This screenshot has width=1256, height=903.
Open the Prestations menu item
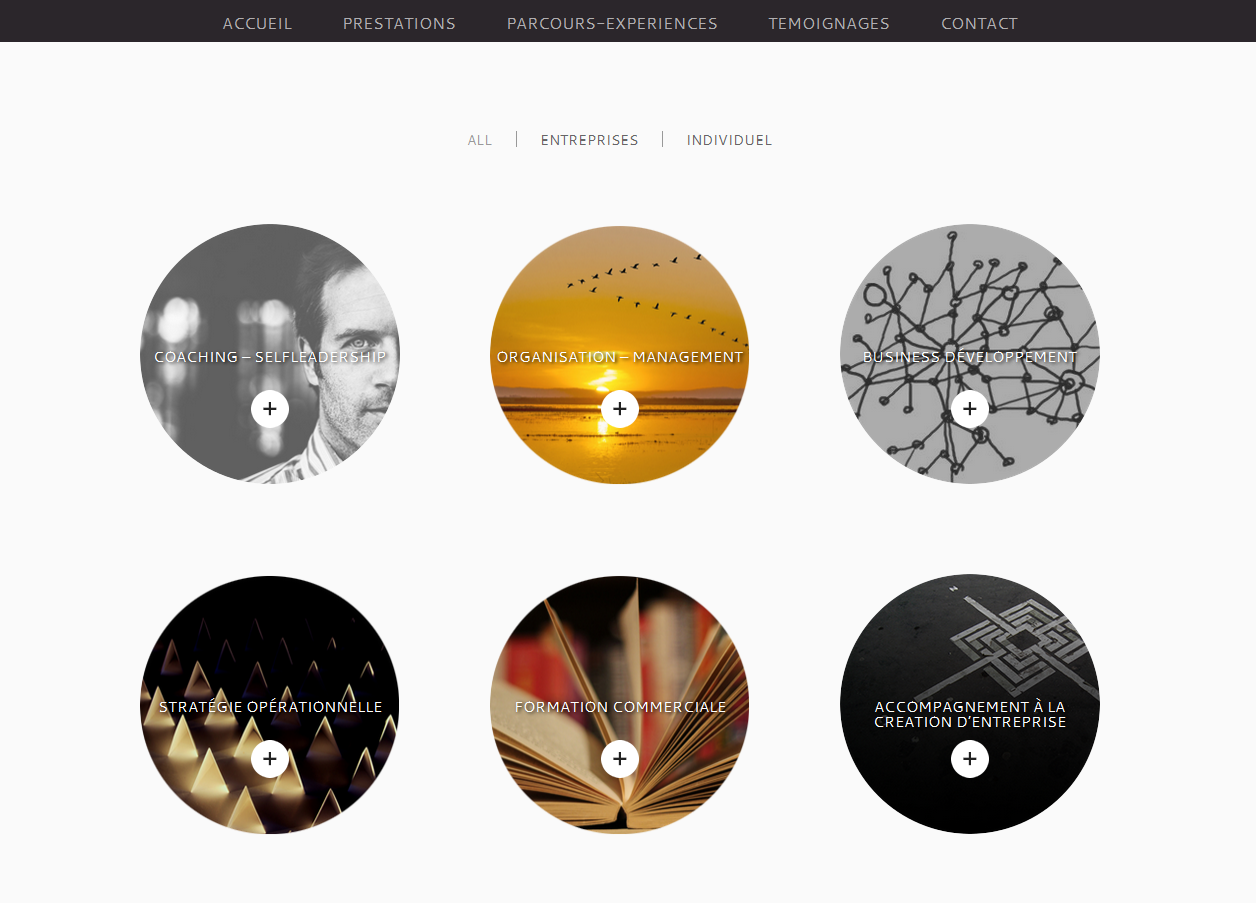[x=399, y=23]
